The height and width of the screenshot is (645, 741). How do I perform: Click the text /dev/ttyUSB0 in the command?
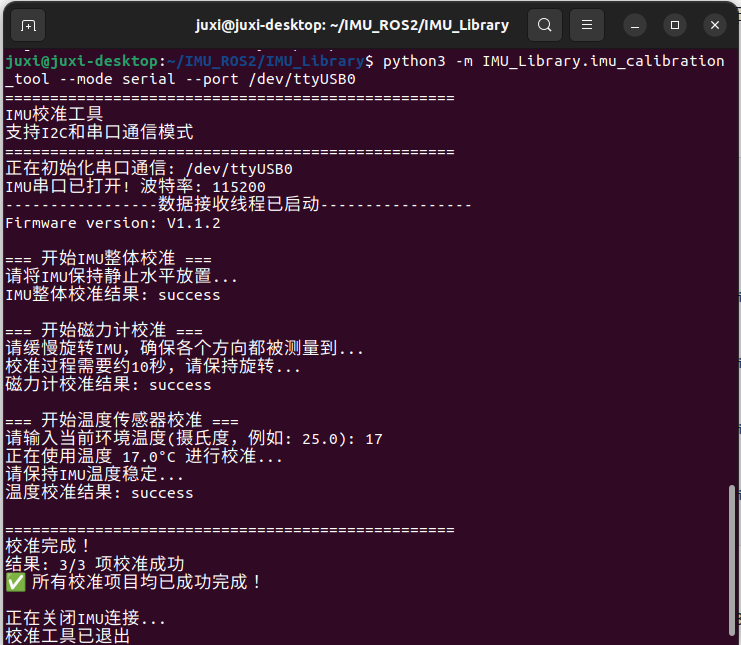(x=302, y=79)
